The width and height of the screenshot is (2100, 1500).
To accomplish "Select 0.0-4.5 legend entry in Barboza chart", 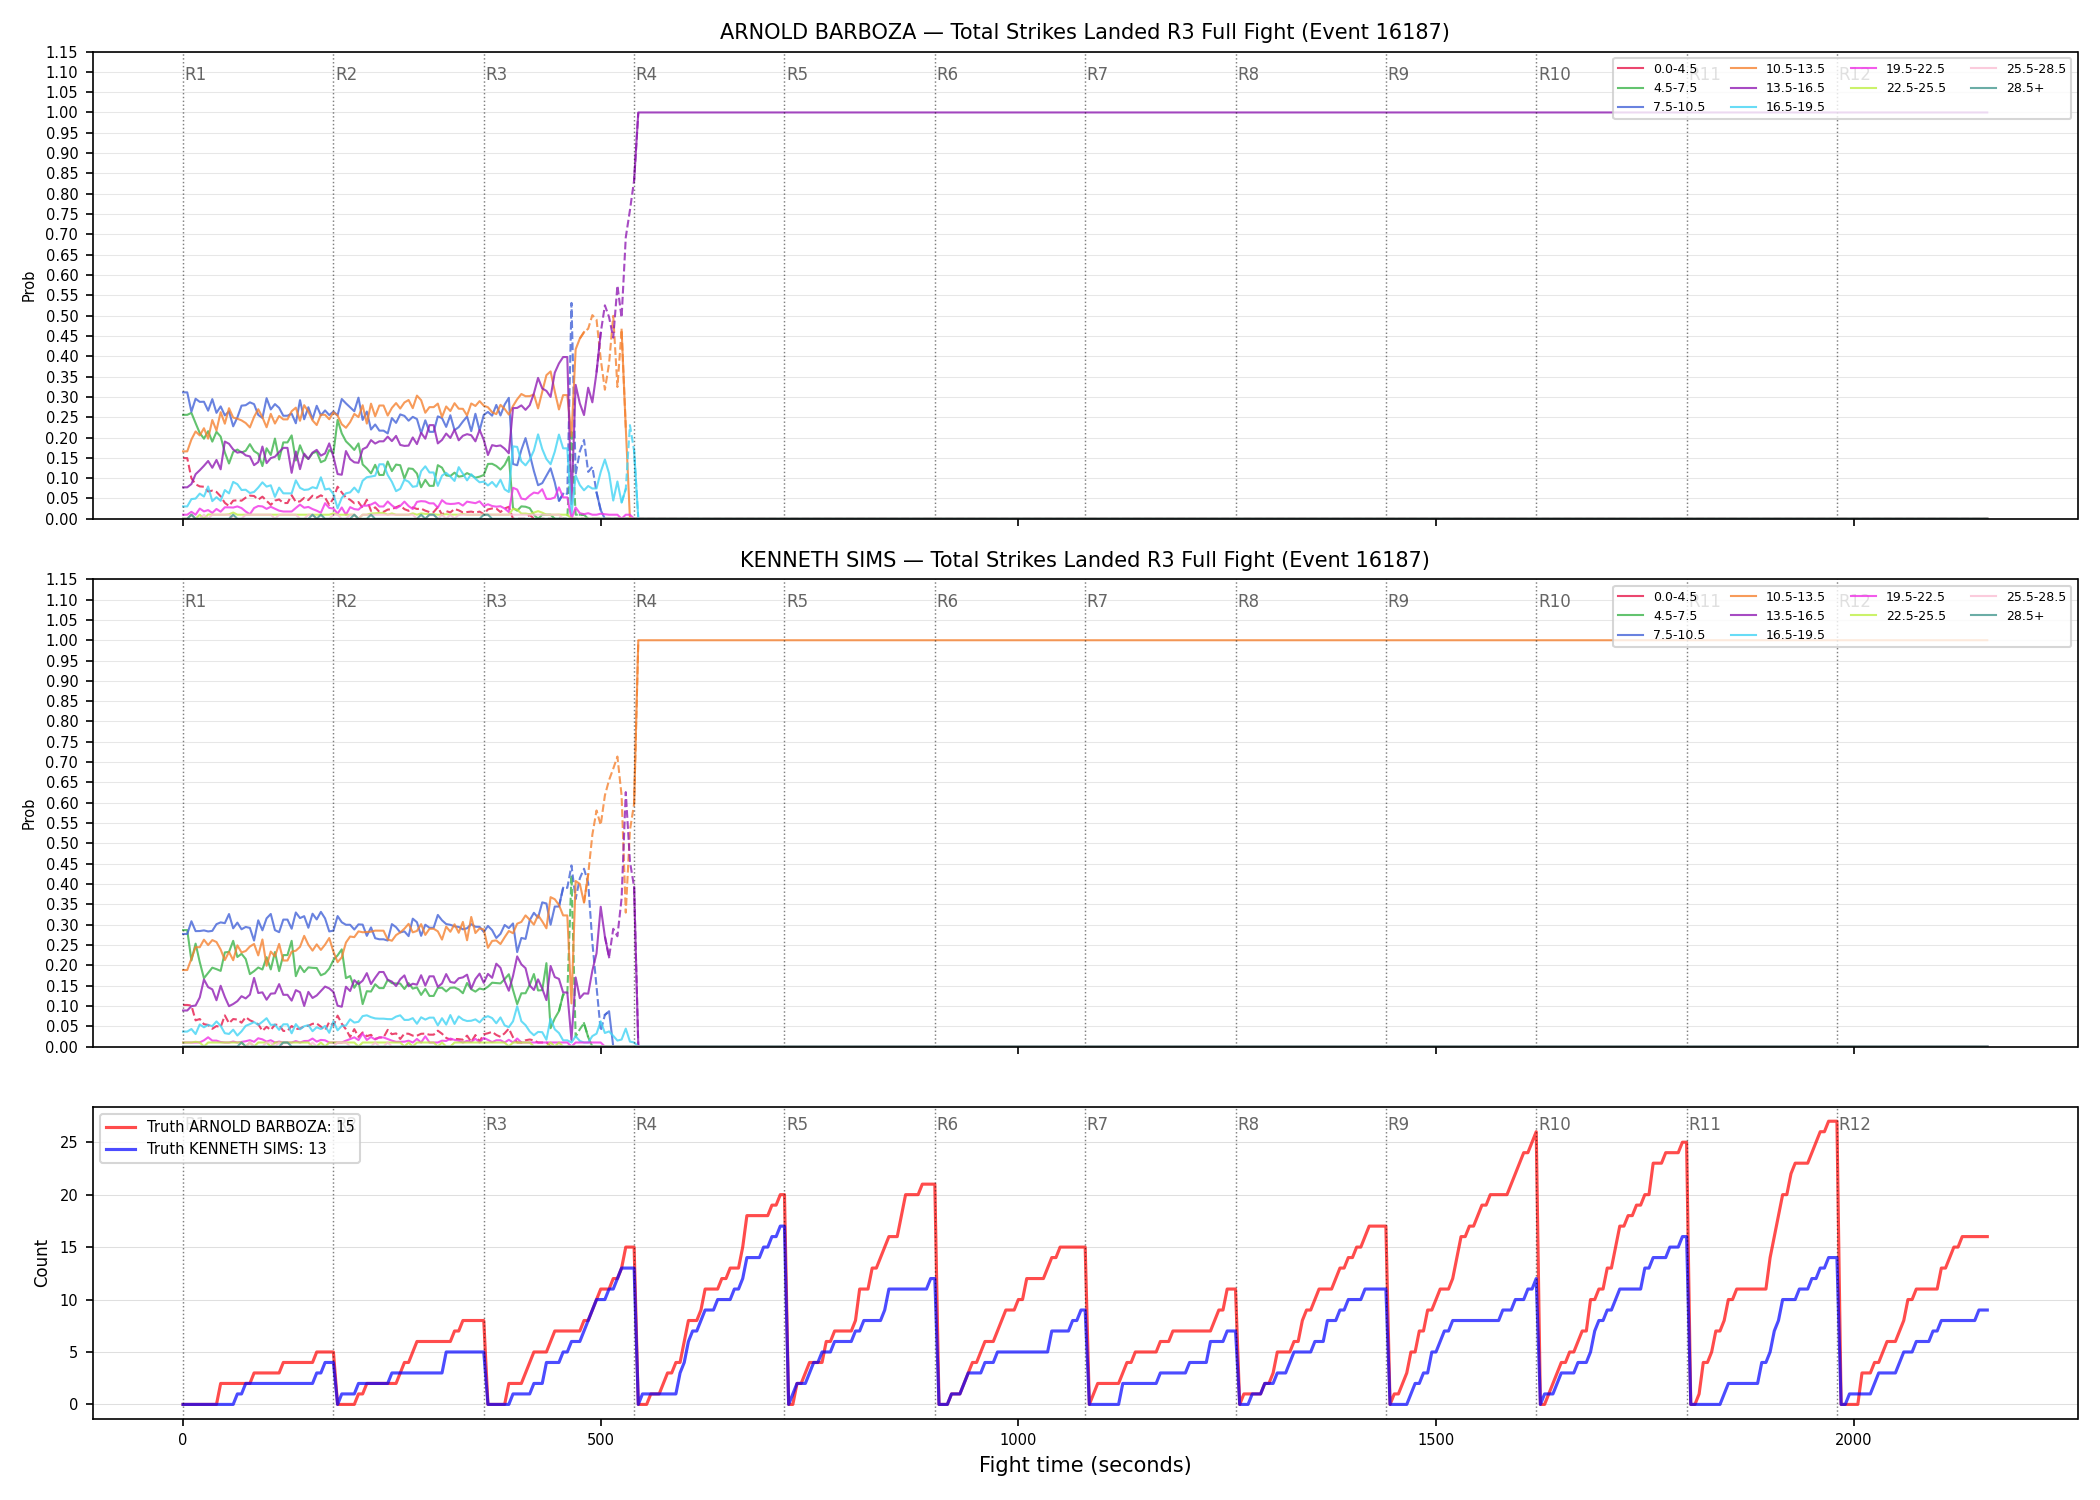I will [x=1657, y=69].
